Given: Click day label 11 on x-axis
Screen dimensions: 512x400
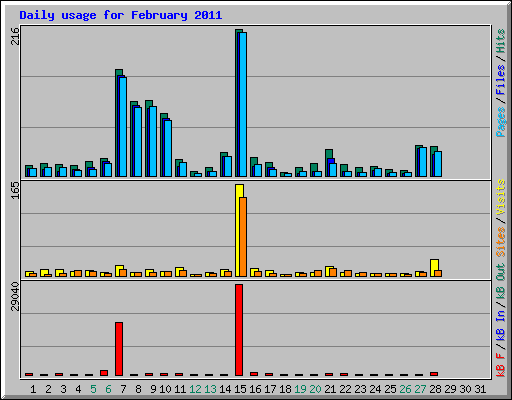Looking at the screenshot, I should point(180,389).
